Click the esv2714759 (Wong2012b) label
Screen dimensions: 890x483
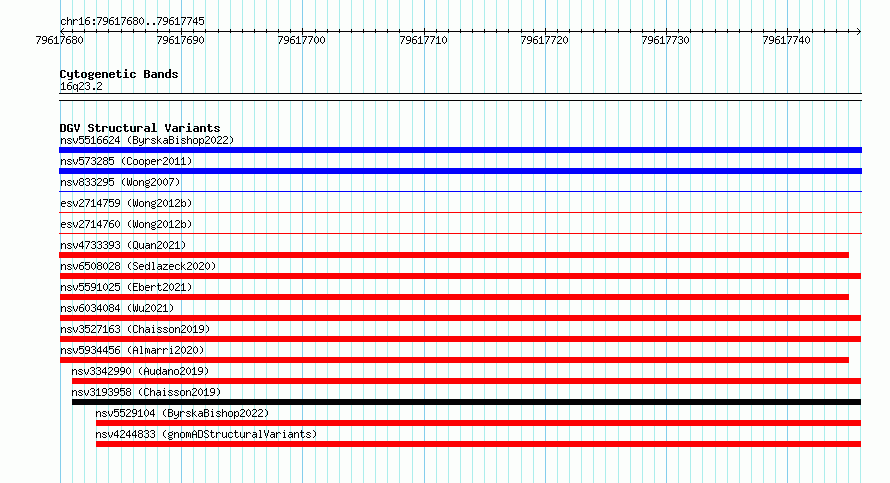126,203
